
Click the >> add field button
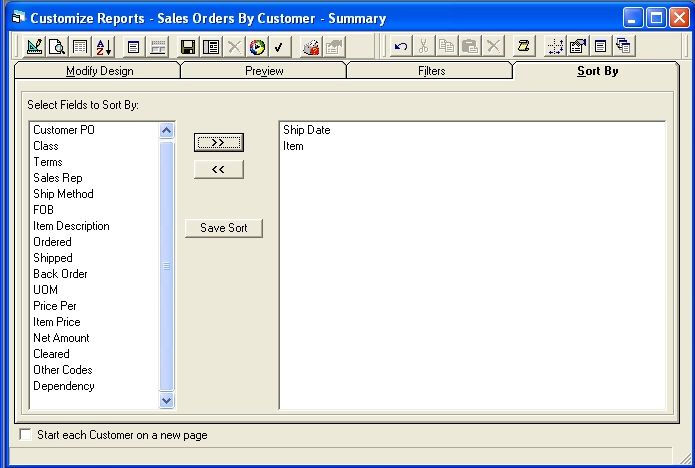[x=219, y=143]
